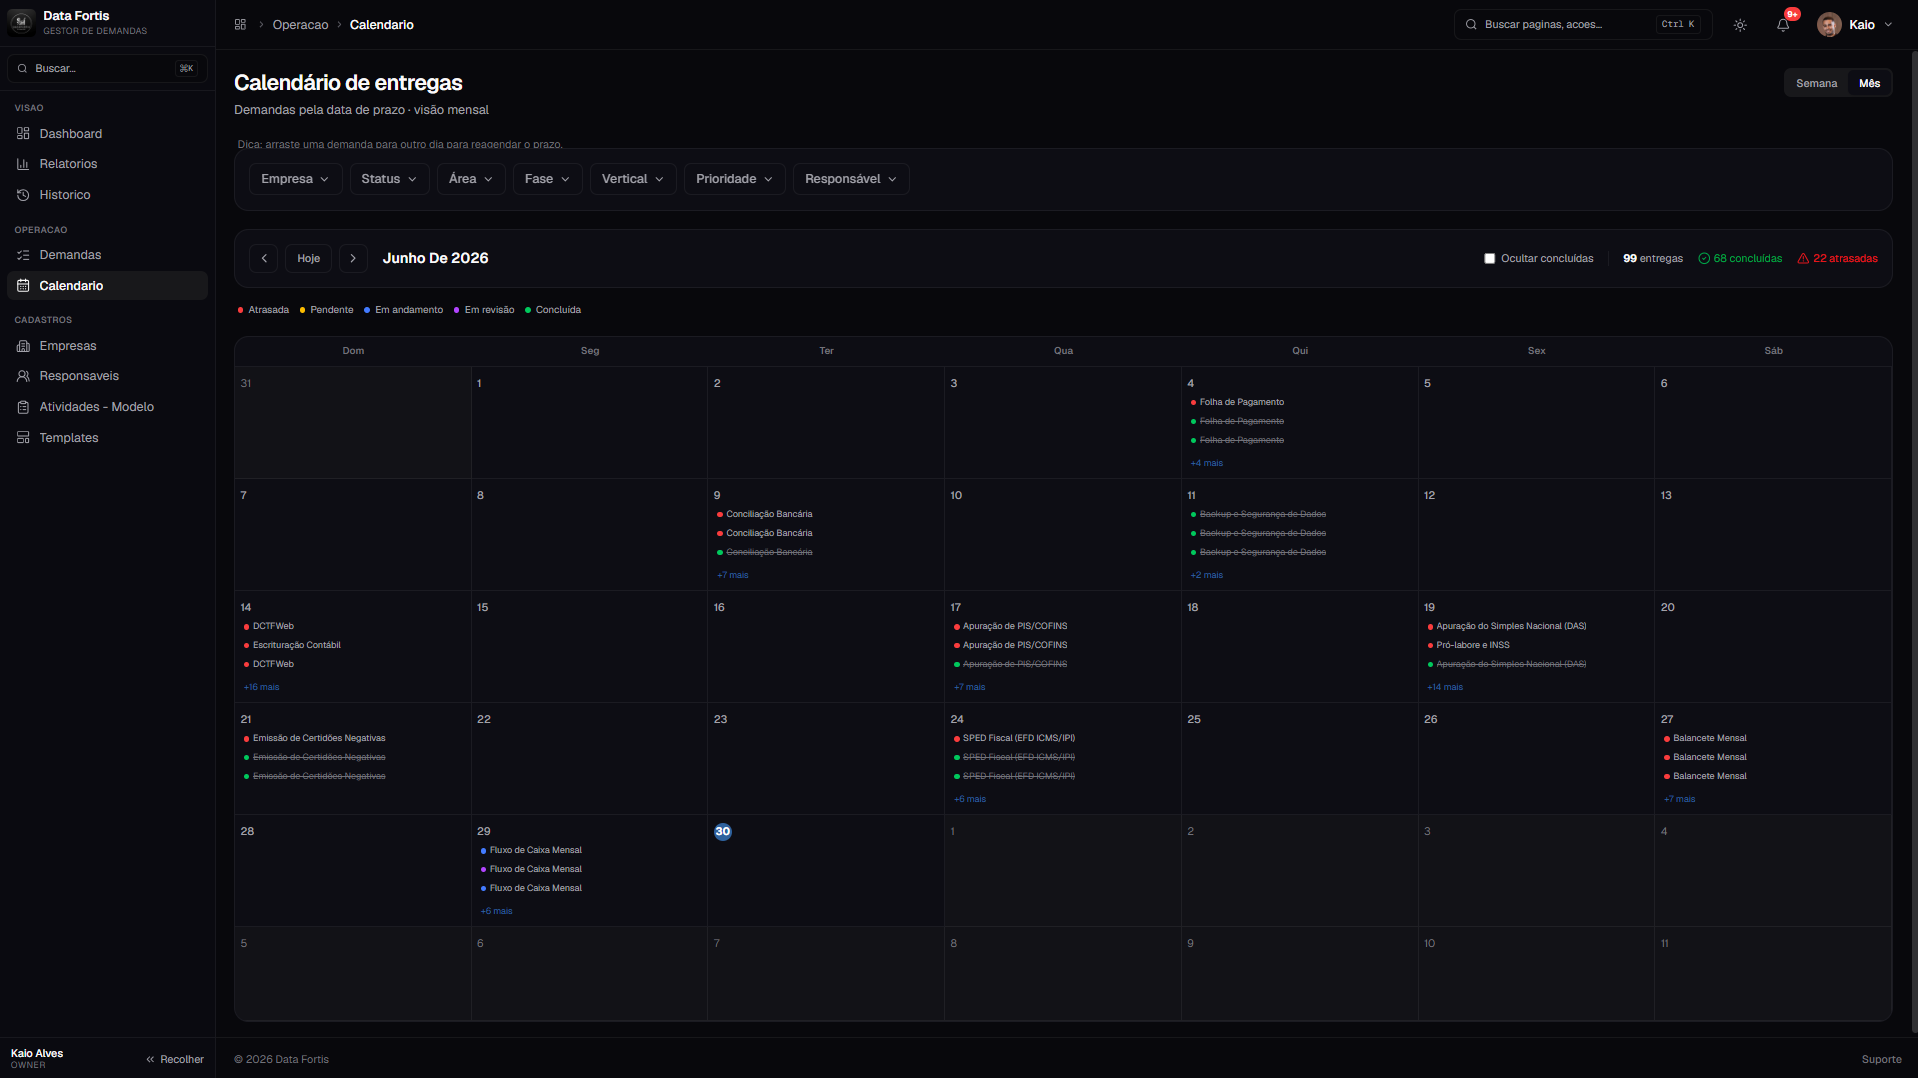This screenshot has width=1918, height=1078.
Task: Switch to Mês view
Action: [1869, 83]
